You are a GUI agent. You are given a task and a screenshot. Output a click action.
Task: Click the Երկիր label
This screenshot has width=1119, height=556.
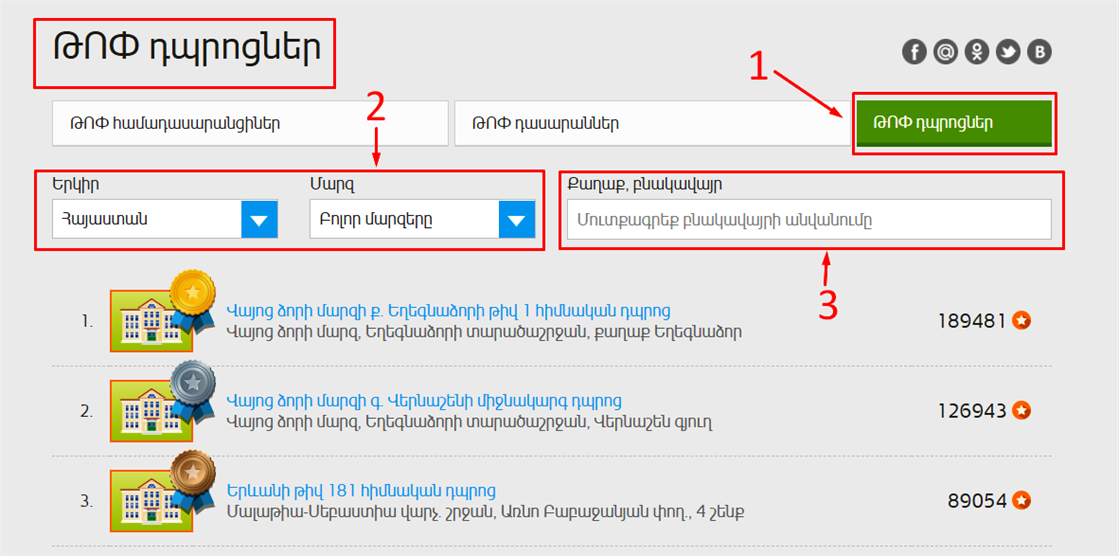pyautogui.click(x=75, y=184)
